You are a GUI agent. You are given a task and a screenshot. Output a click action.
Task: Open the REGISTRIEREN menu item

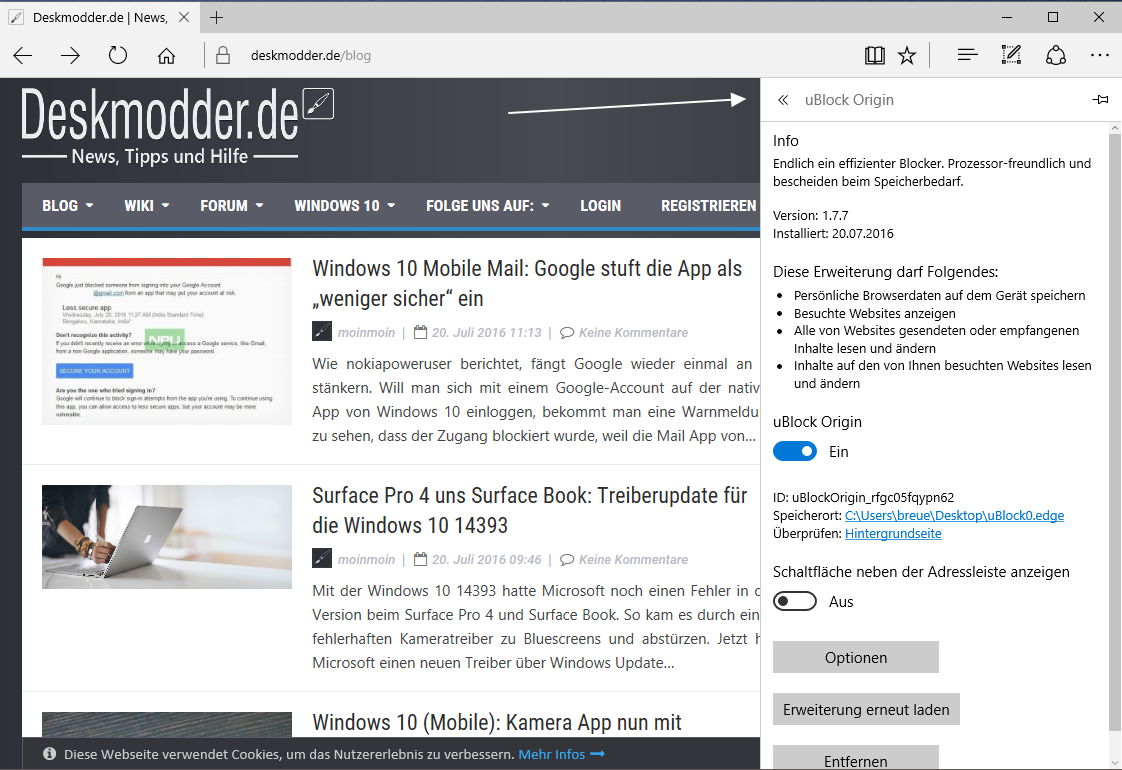pyautogui.click(x=708, y=205)
